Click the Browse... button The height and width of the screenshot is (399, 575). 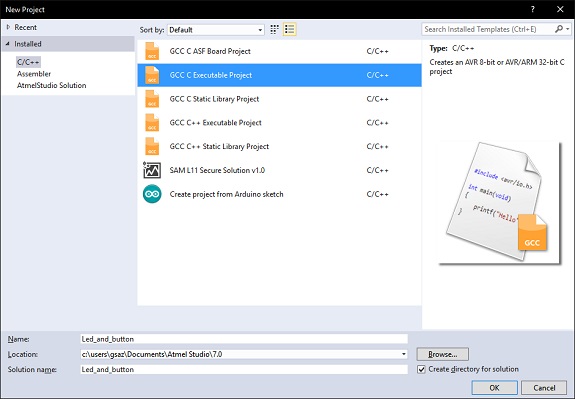(x=443, y=354)
